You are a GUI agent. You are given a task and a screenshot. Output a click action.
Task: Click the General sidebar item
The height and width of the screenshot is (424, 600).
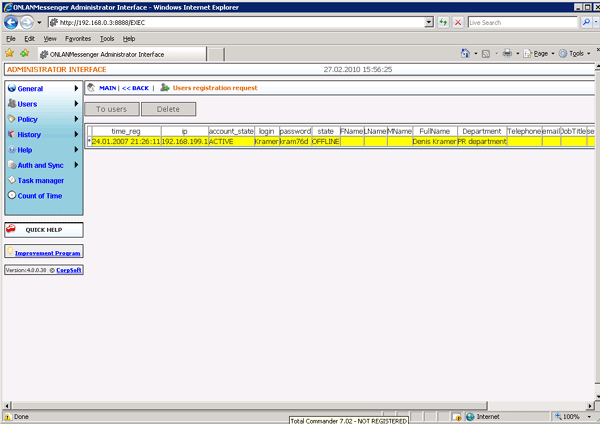[30, 89]
